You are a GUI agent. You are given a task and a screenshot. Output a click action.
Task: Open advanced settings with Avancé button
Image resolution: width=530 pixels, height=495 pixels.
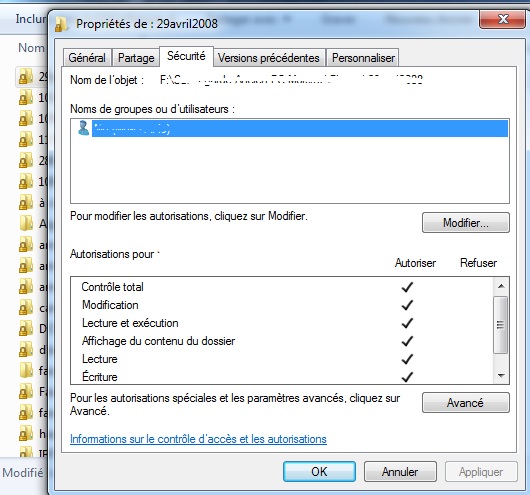465,402
